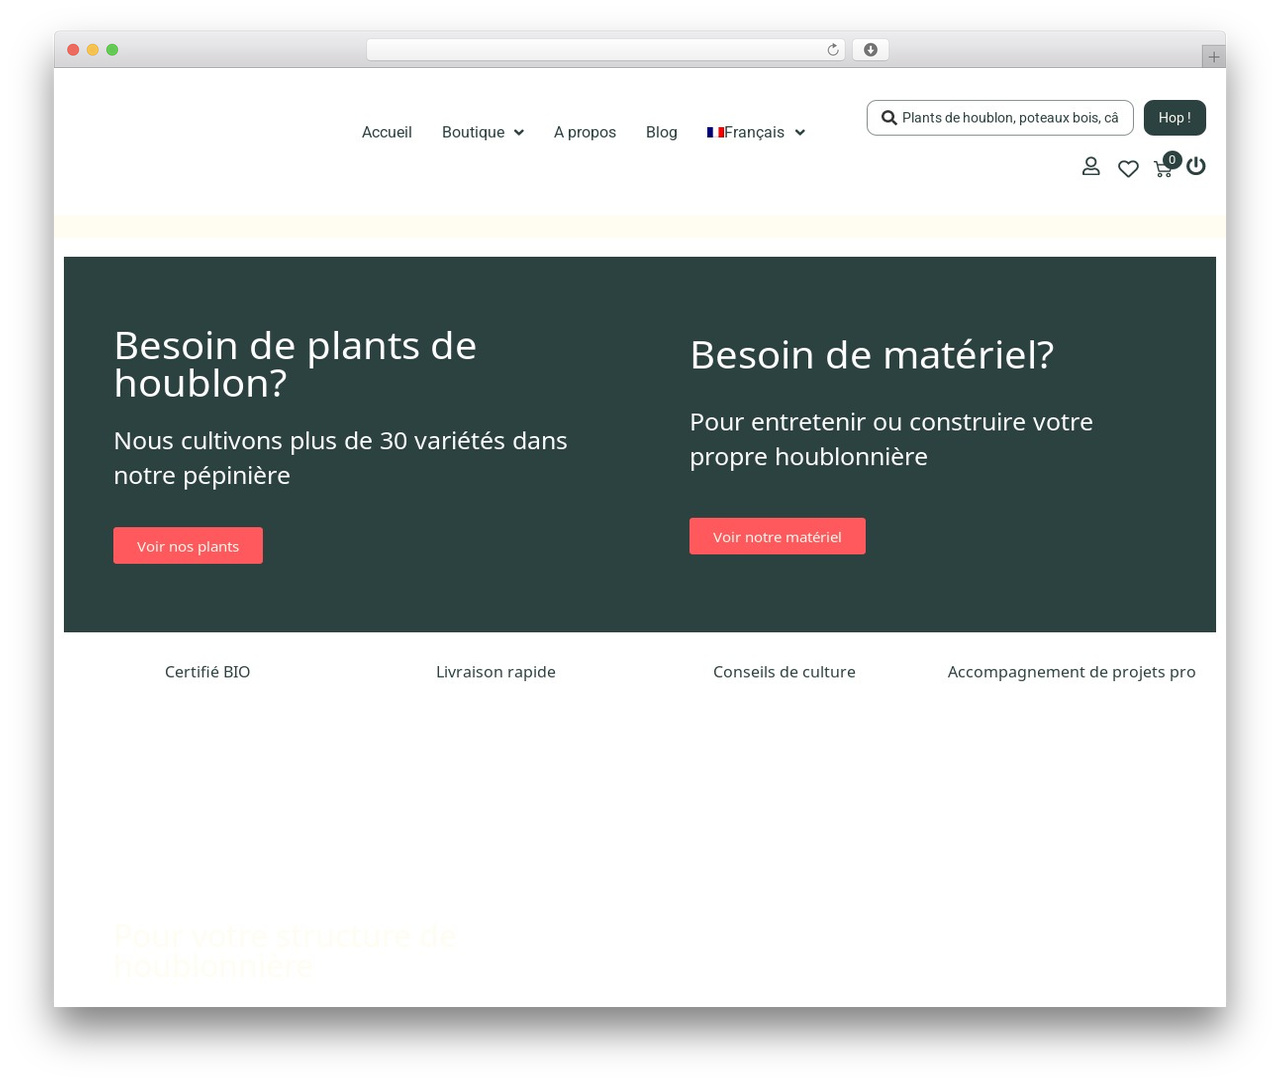This screenshot has height=1084, width=1280.
Task: Open a new browser tab with plus
Action: click(1213, 57)
